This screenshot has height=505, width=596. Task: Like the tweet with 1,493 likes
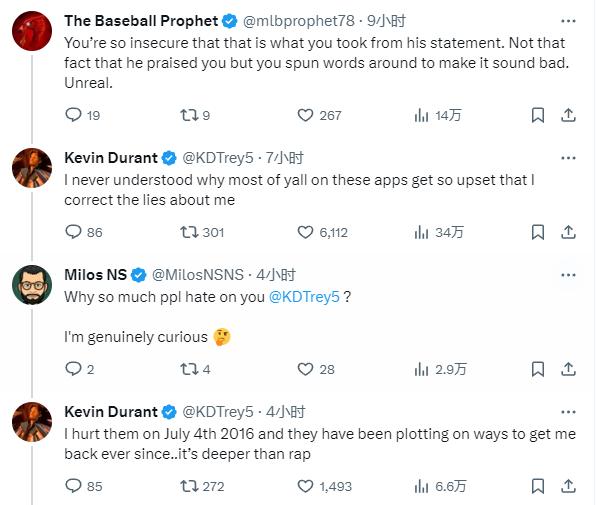305,486
